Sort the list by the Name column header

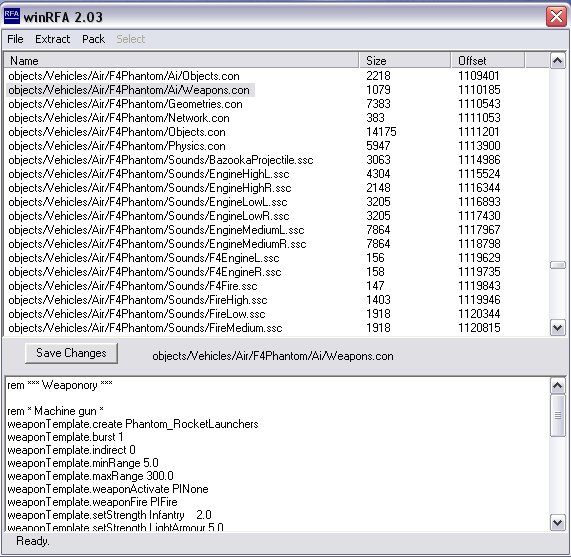(181, 60)
